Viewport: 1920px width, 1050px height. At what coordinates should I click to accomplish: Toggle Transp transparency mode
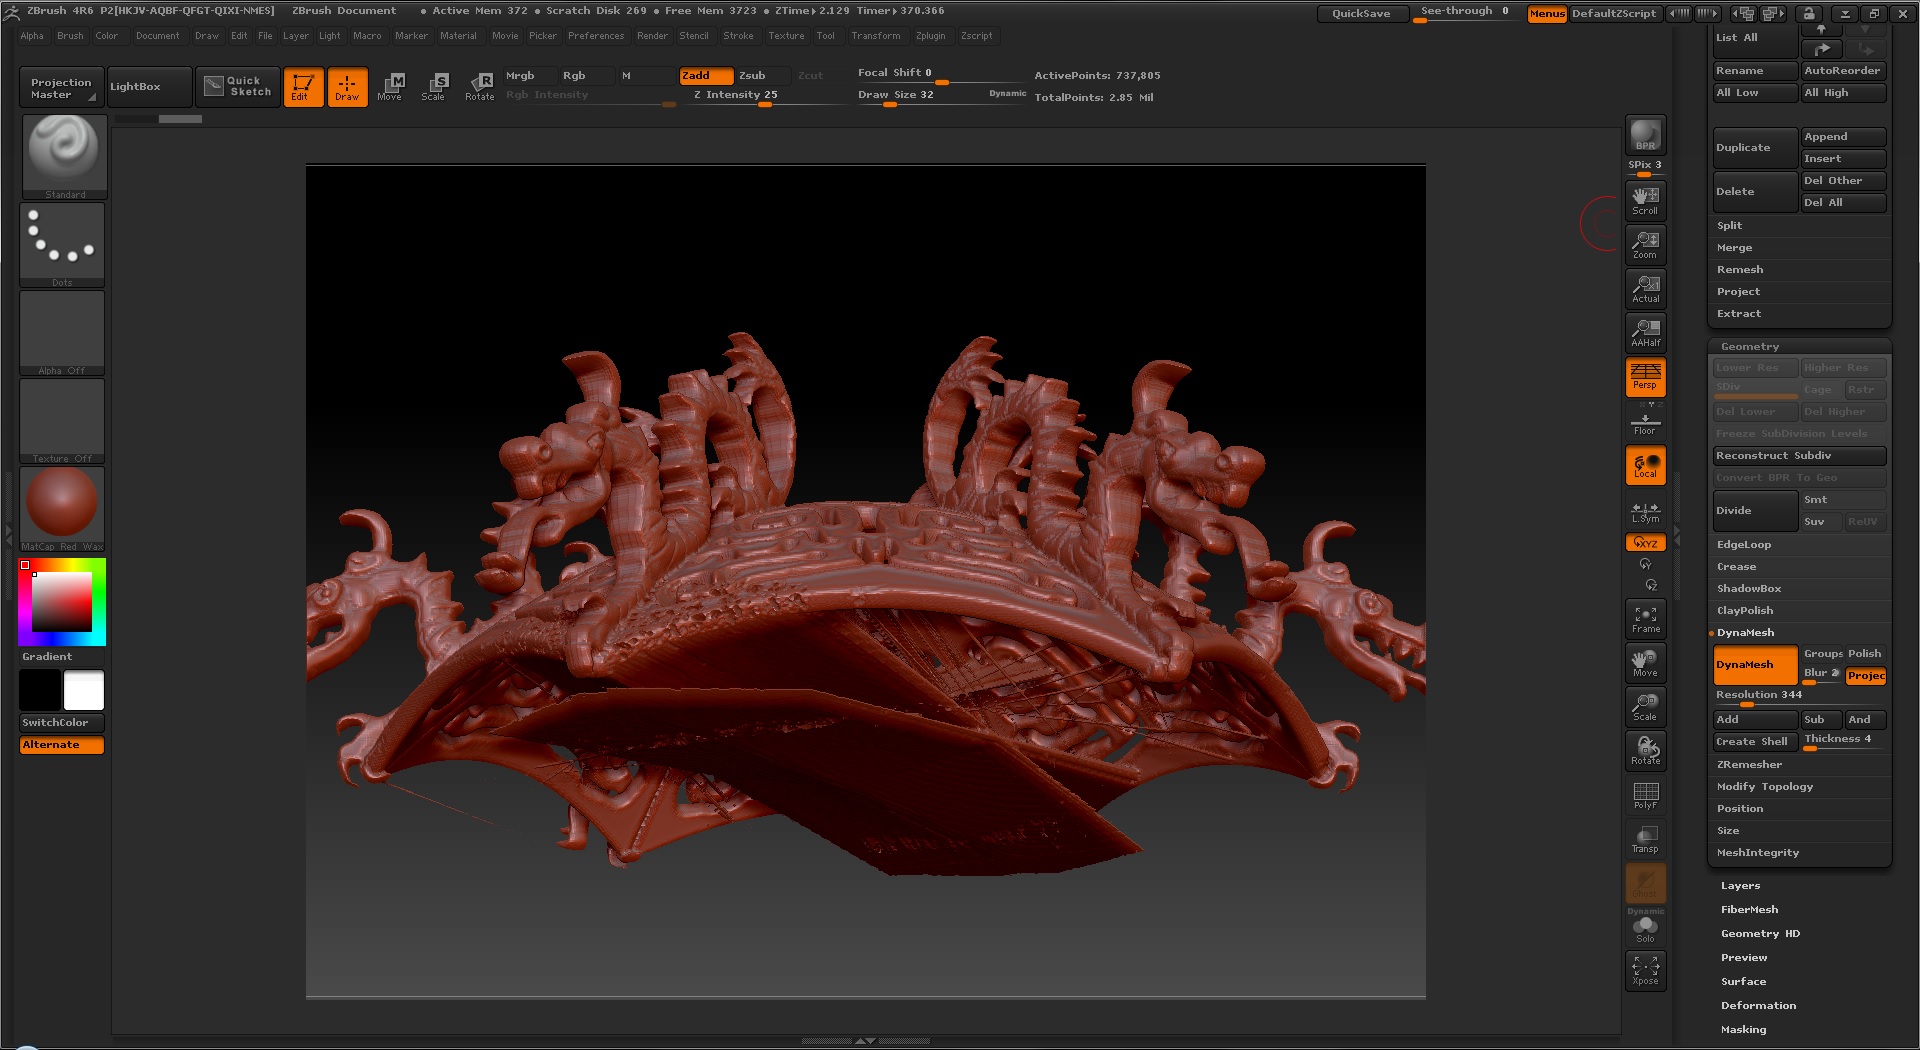point(1645,839)
